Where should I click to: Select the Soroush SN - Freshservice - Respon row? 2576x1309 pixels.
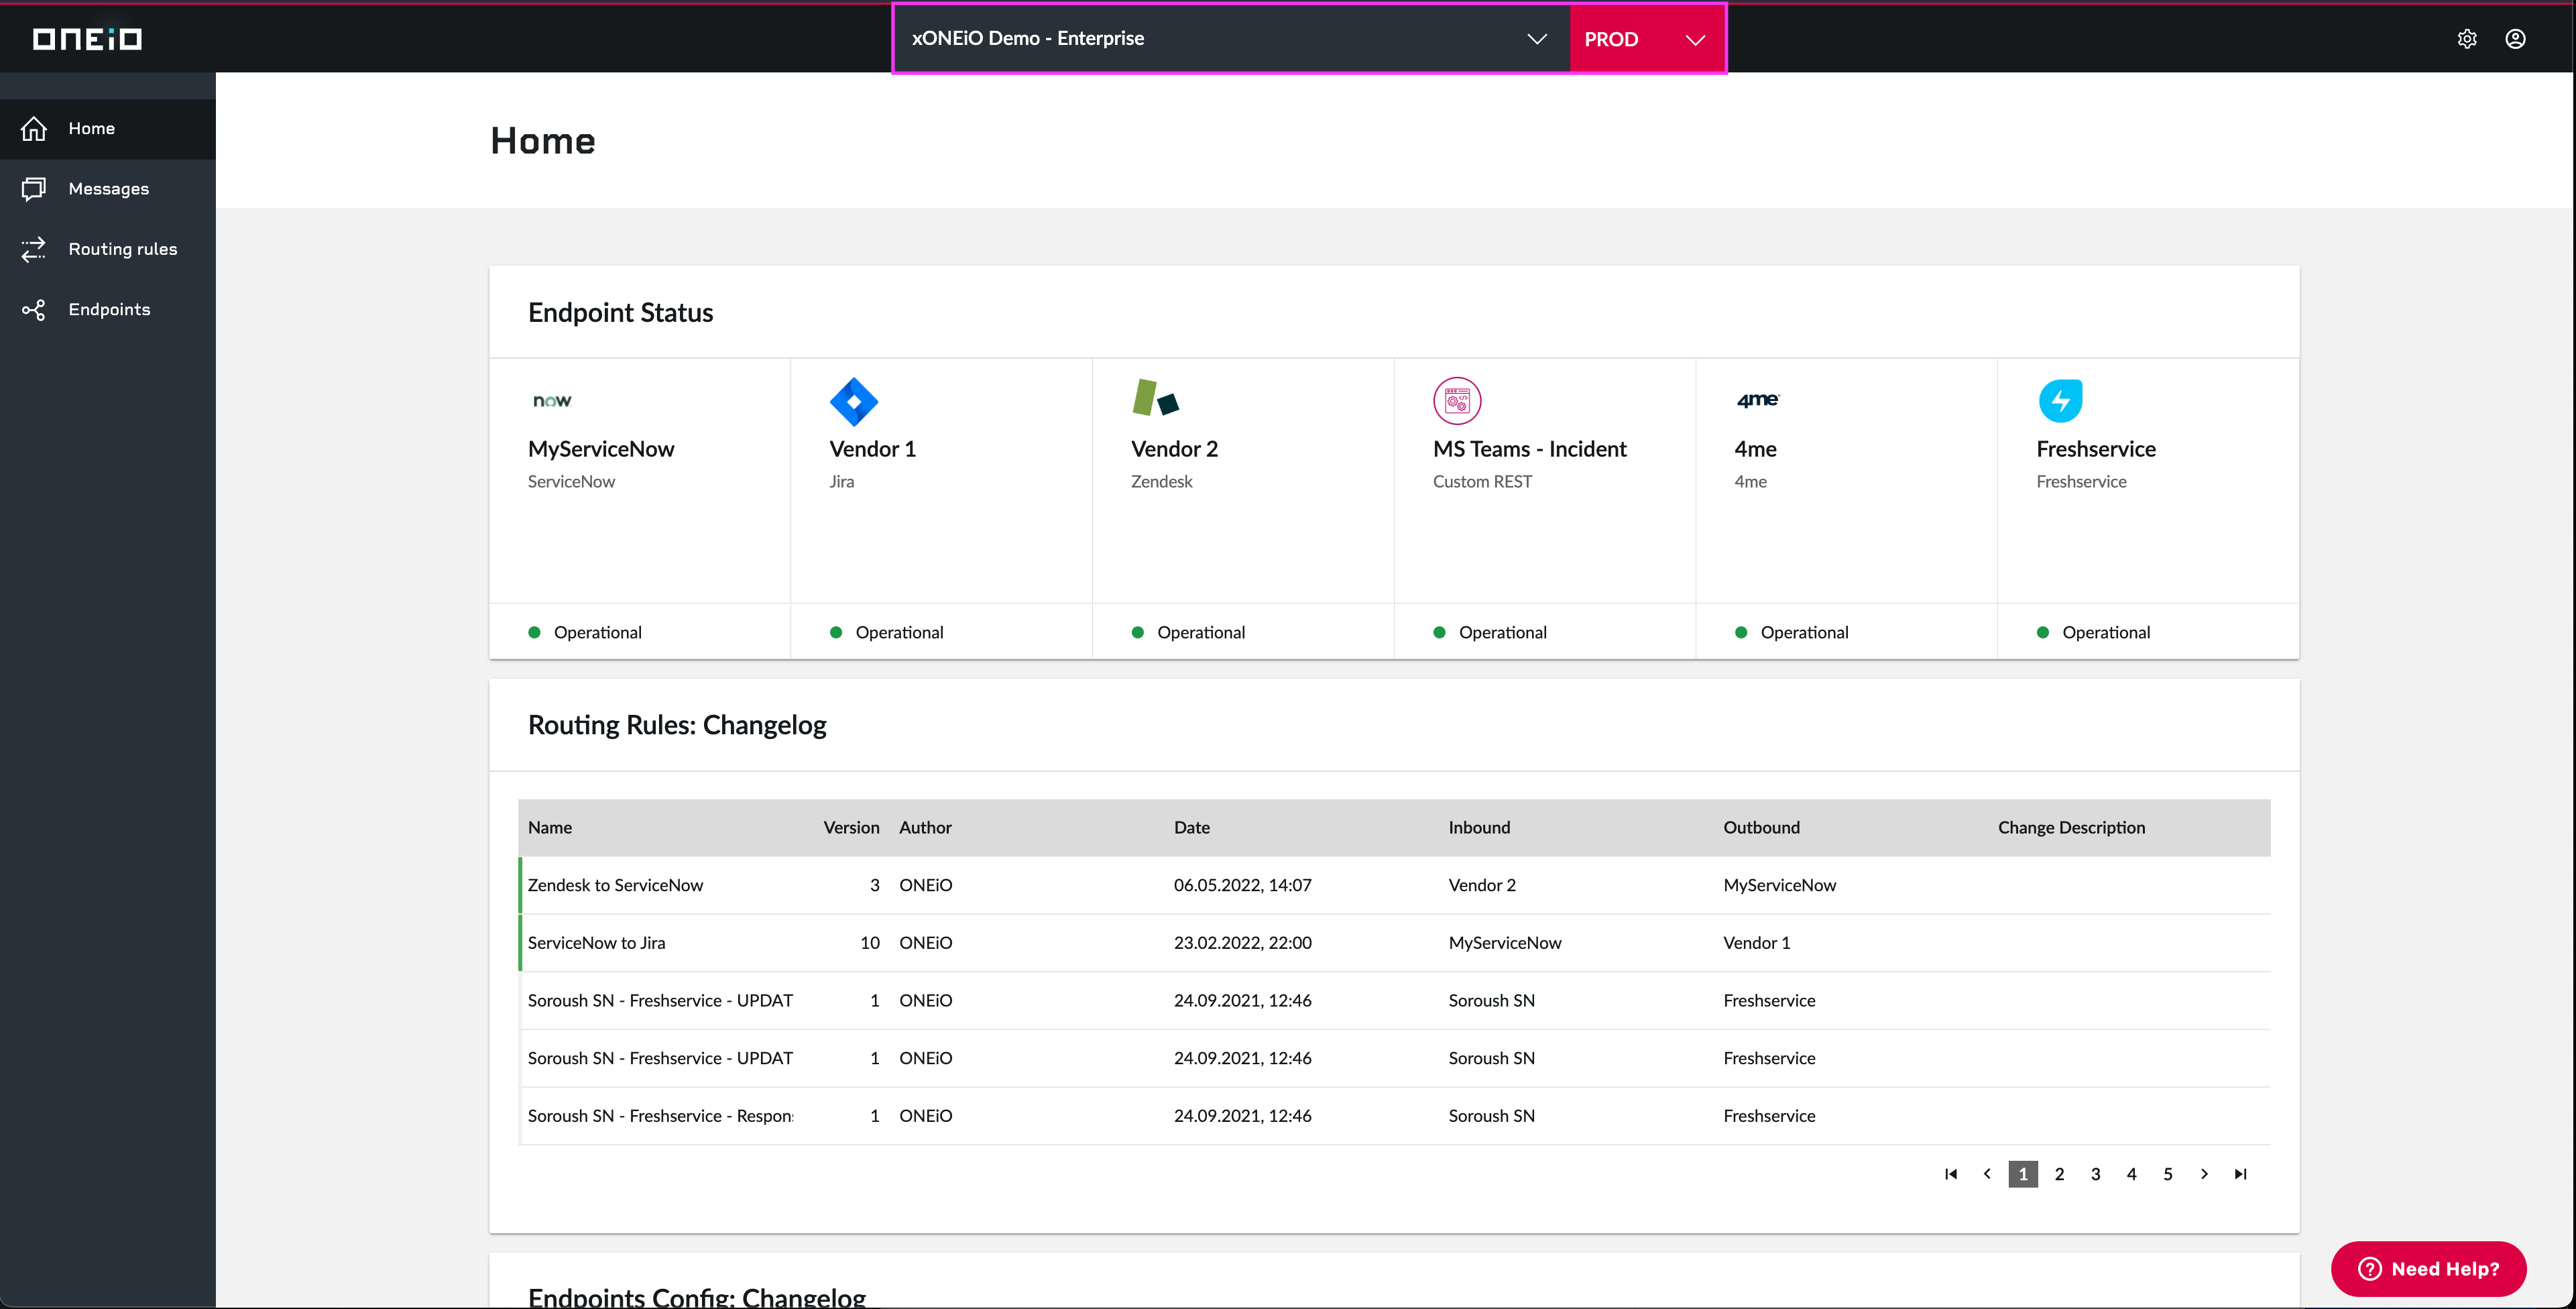pos(1394,1116)
